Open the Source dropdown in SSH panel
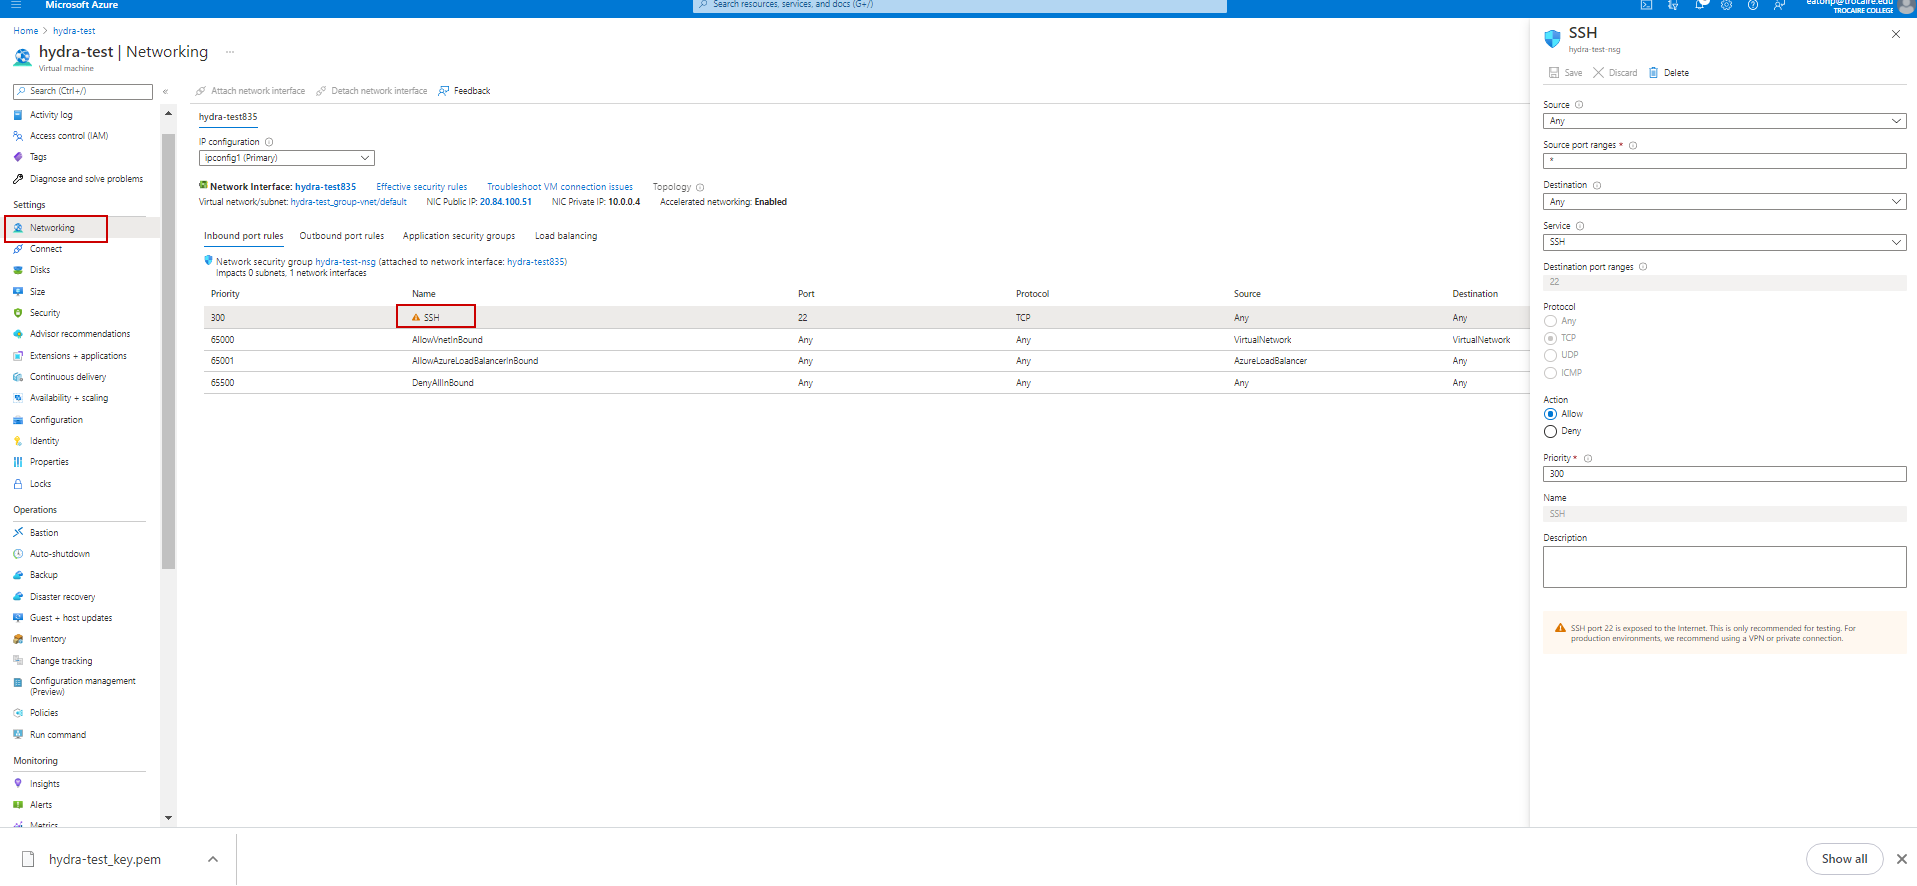Screen dimensions: 1917x886 (1723, 121)
